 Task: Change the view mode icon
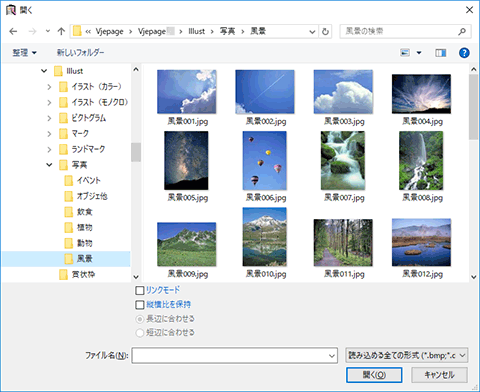click(x=405, y=53)
